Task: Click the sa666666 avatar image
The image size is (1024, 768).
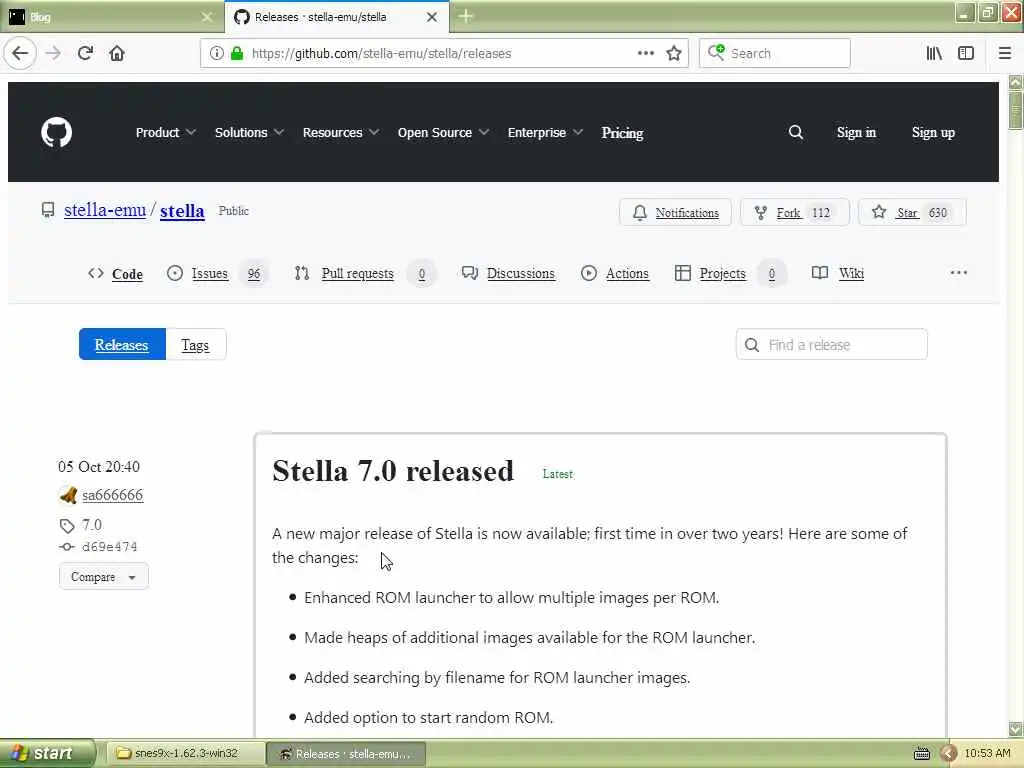Action: 68,495
